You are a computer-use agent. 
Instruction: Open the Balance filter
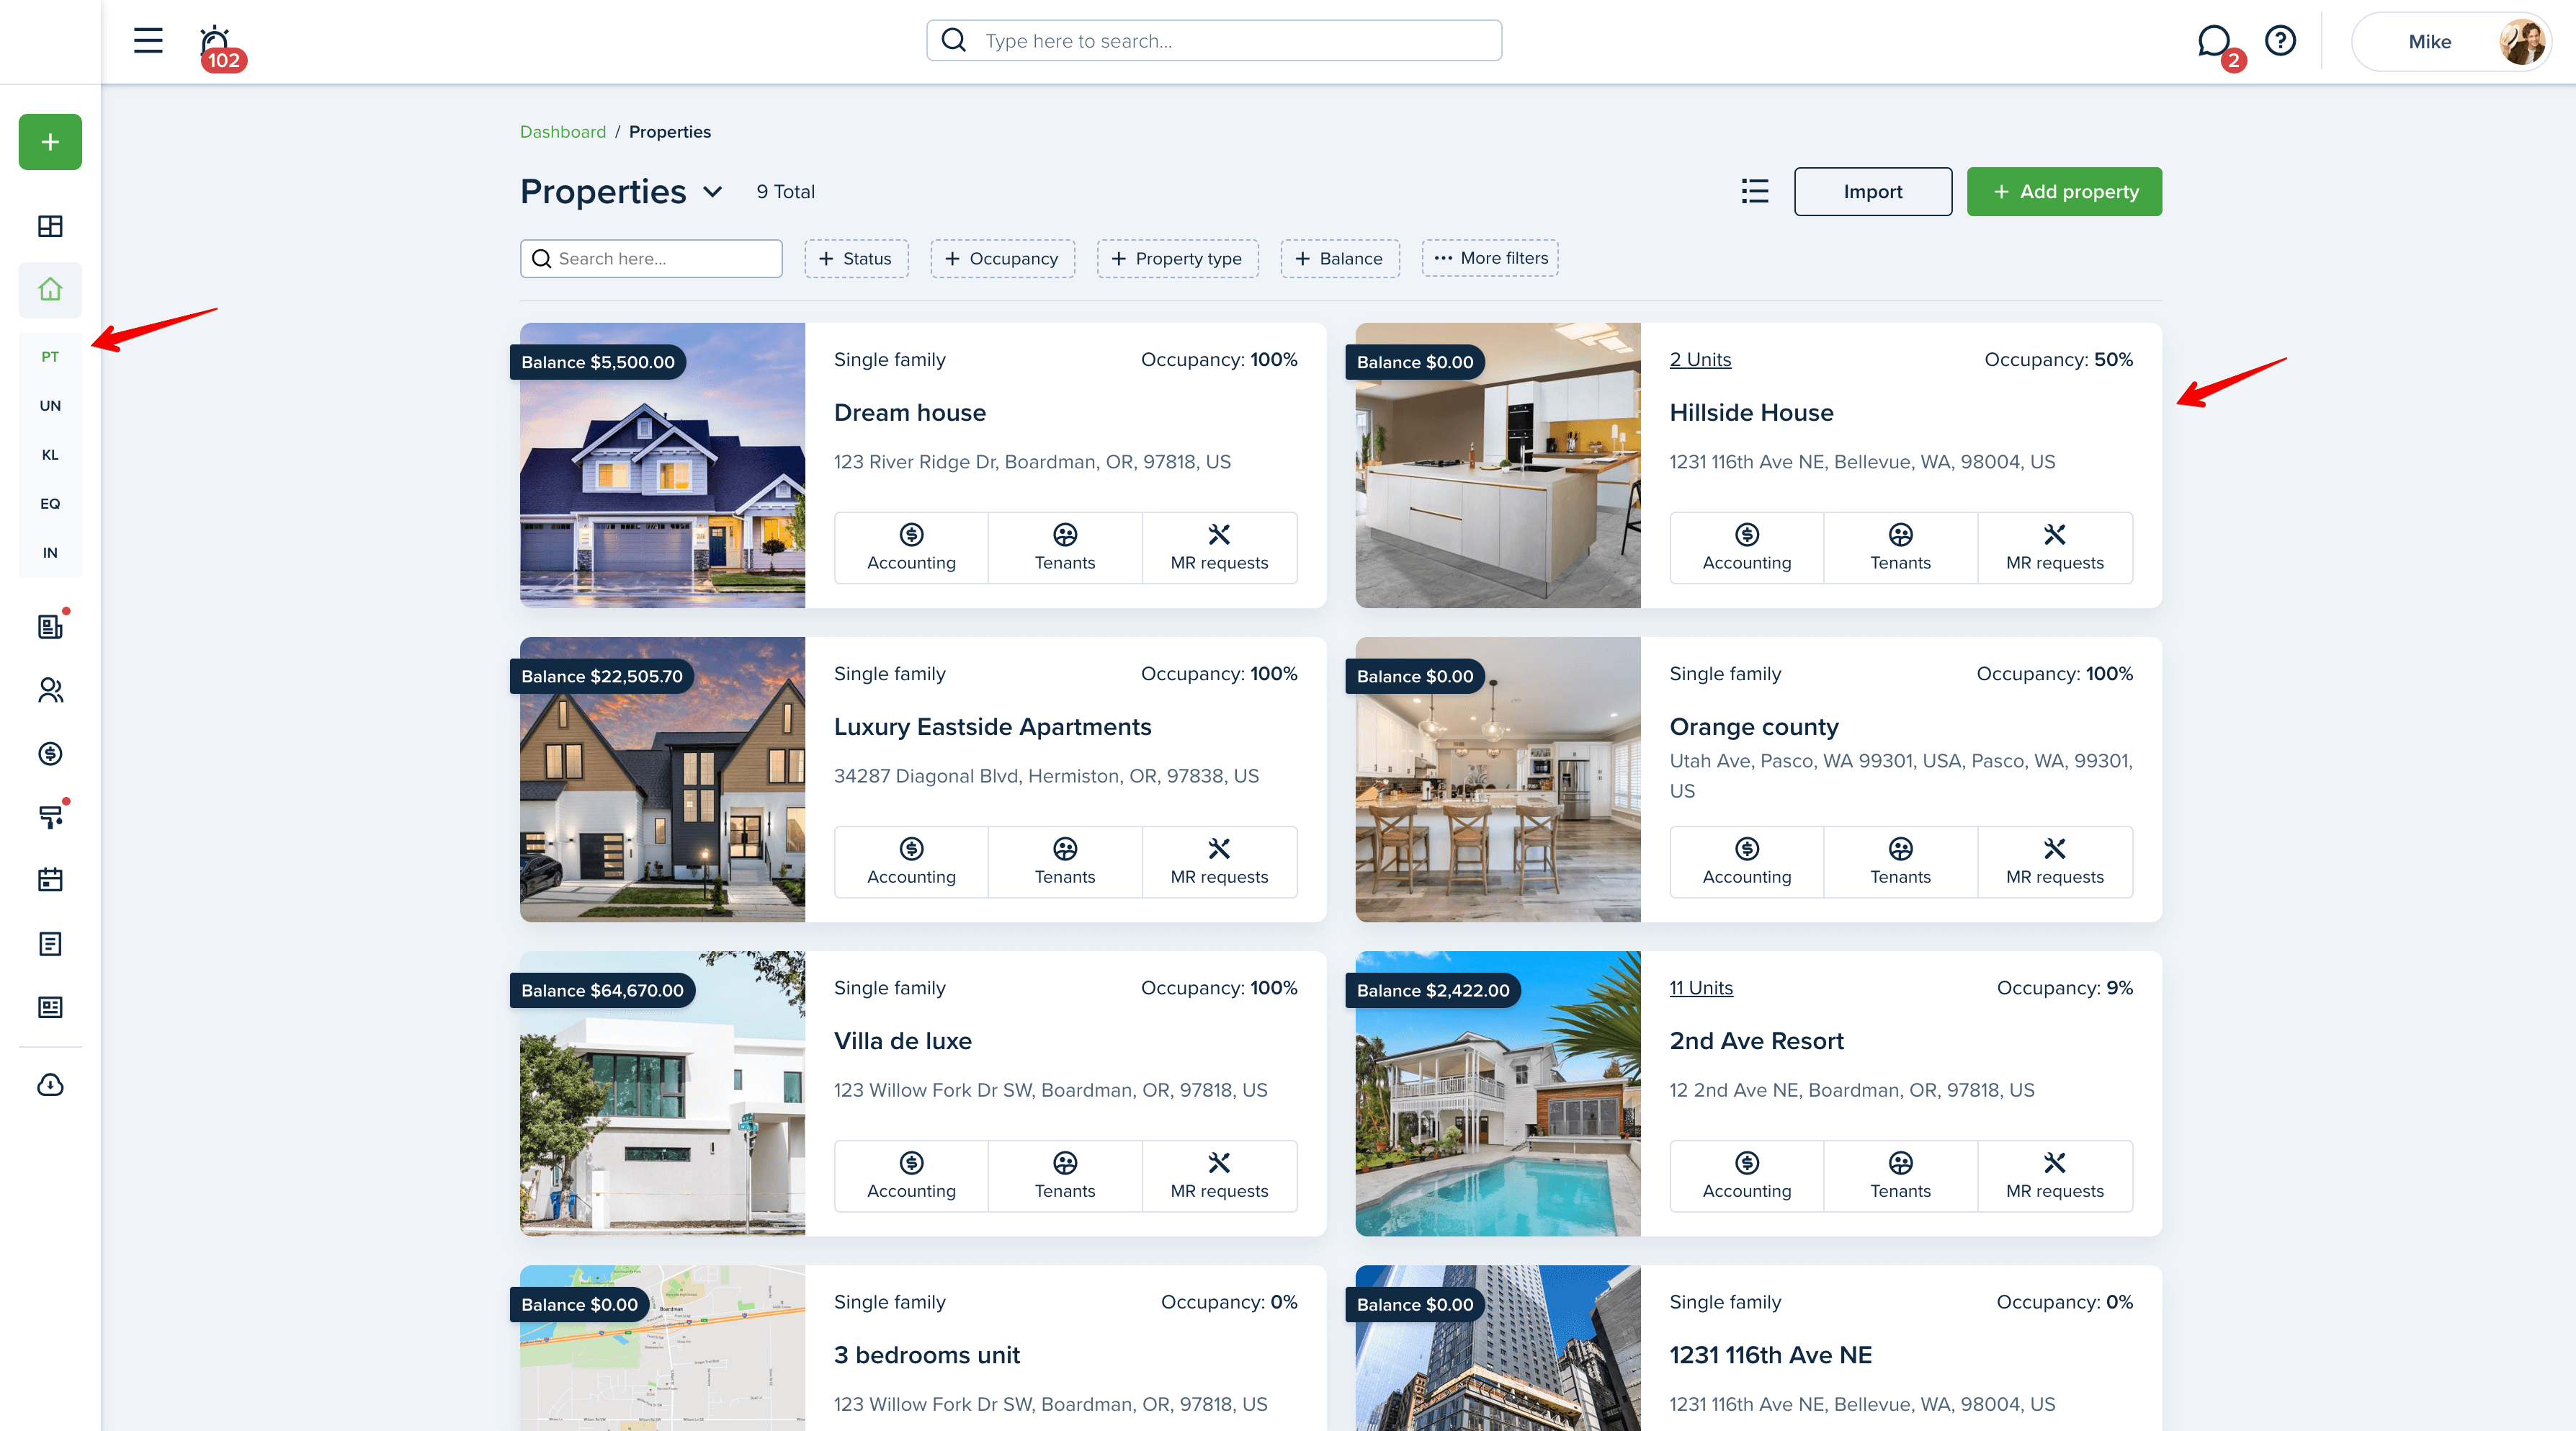click(1340, 258)
